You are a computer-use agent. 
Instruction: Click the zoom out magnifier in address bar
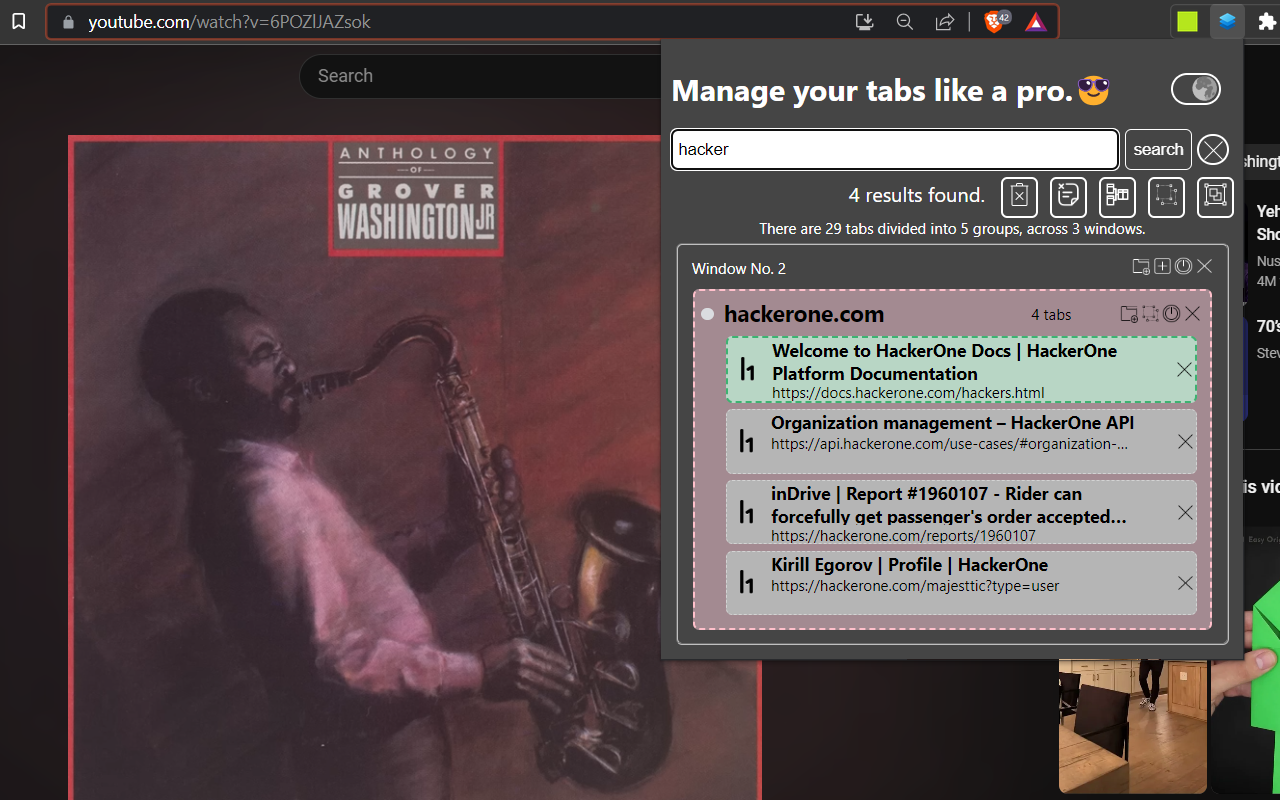[905, 21]
